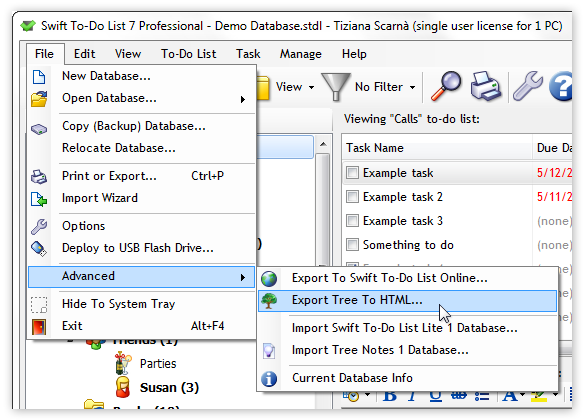Click the blue question mark help icon
Image resolution: width=585 pixels, height=420 pixels.
(x=560, y=87)
